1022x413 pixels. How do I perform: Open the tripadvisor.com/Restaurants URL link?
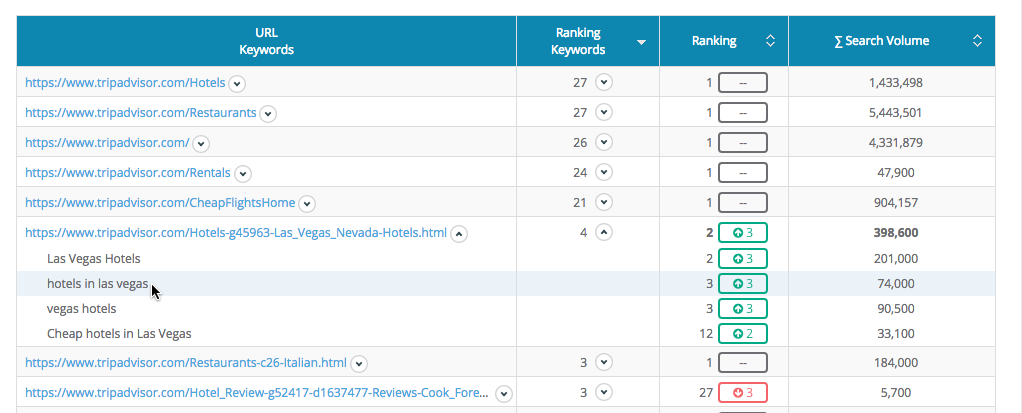141,113
